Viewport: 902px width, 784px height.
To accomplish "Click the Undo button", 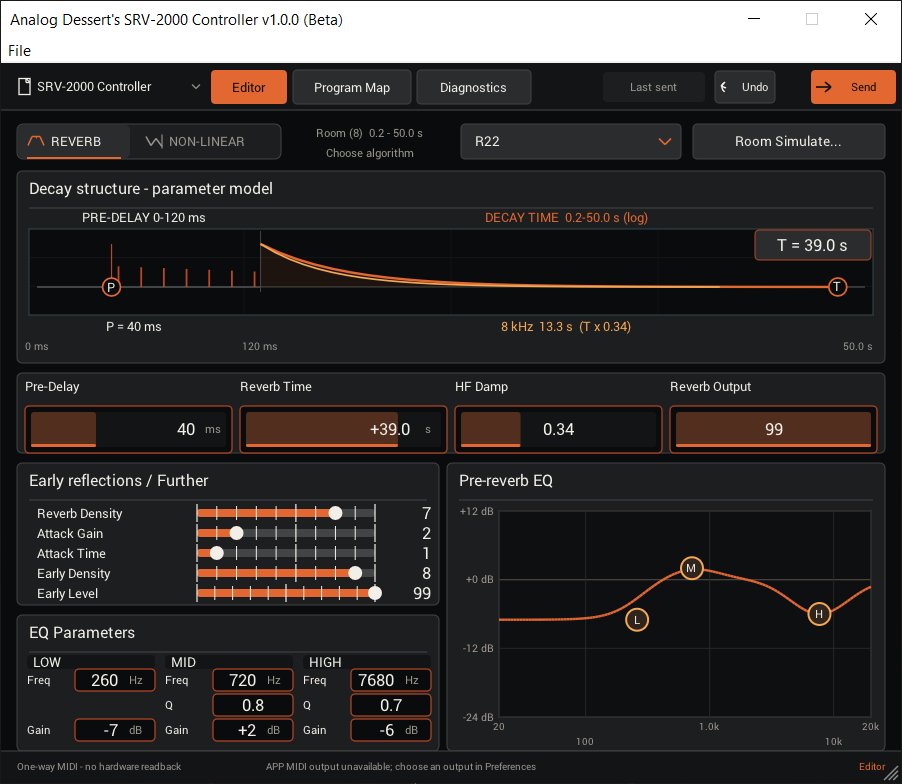I will pyautogui.click(x=744, y=87).
